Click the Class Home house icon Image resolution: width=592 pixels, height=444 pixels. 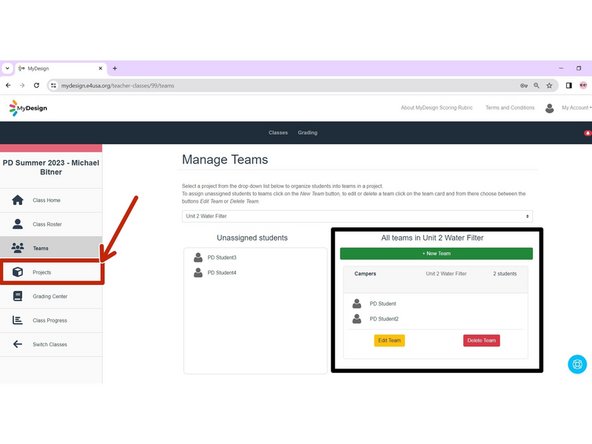click(17, 200)
